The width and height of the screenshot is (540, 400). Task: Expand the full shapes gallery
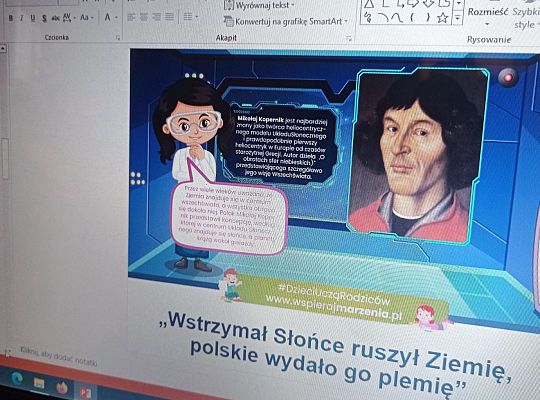[458, 18]
